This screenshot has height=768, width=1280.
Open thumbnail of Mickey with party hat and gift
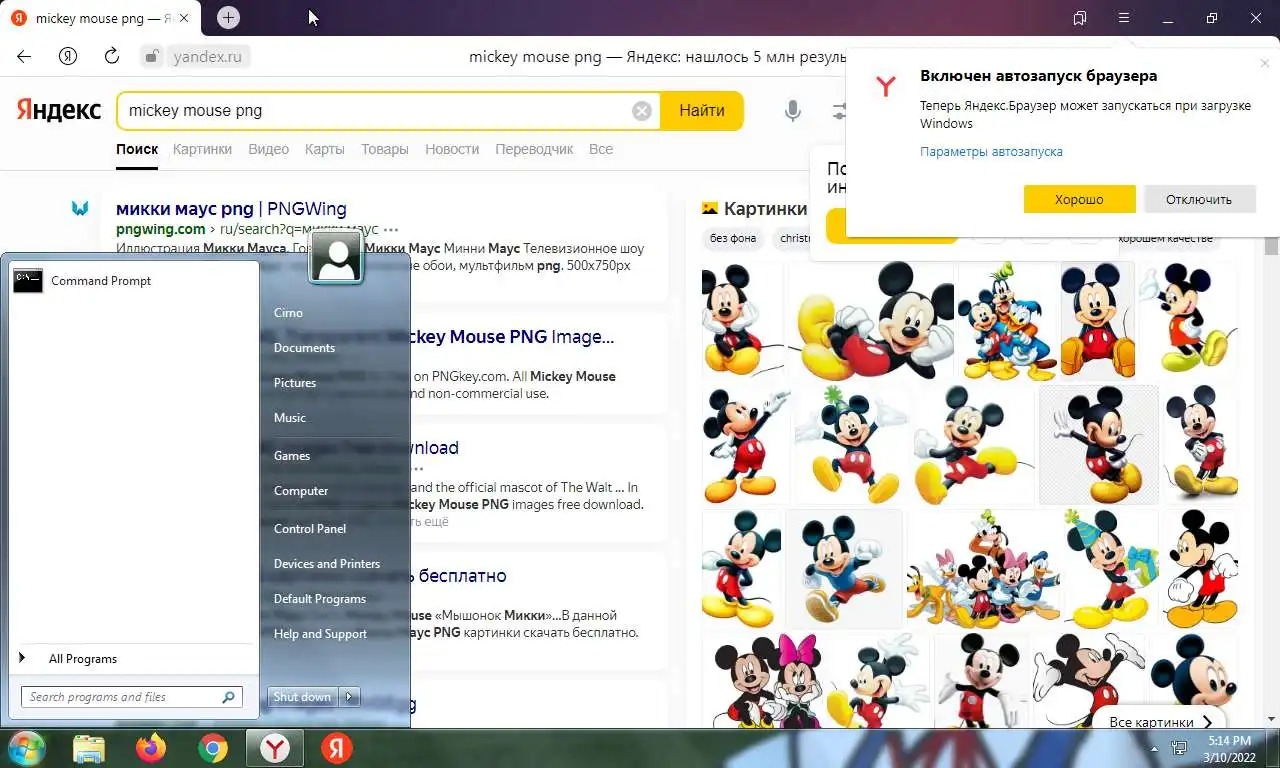[x=1110, y=568]
